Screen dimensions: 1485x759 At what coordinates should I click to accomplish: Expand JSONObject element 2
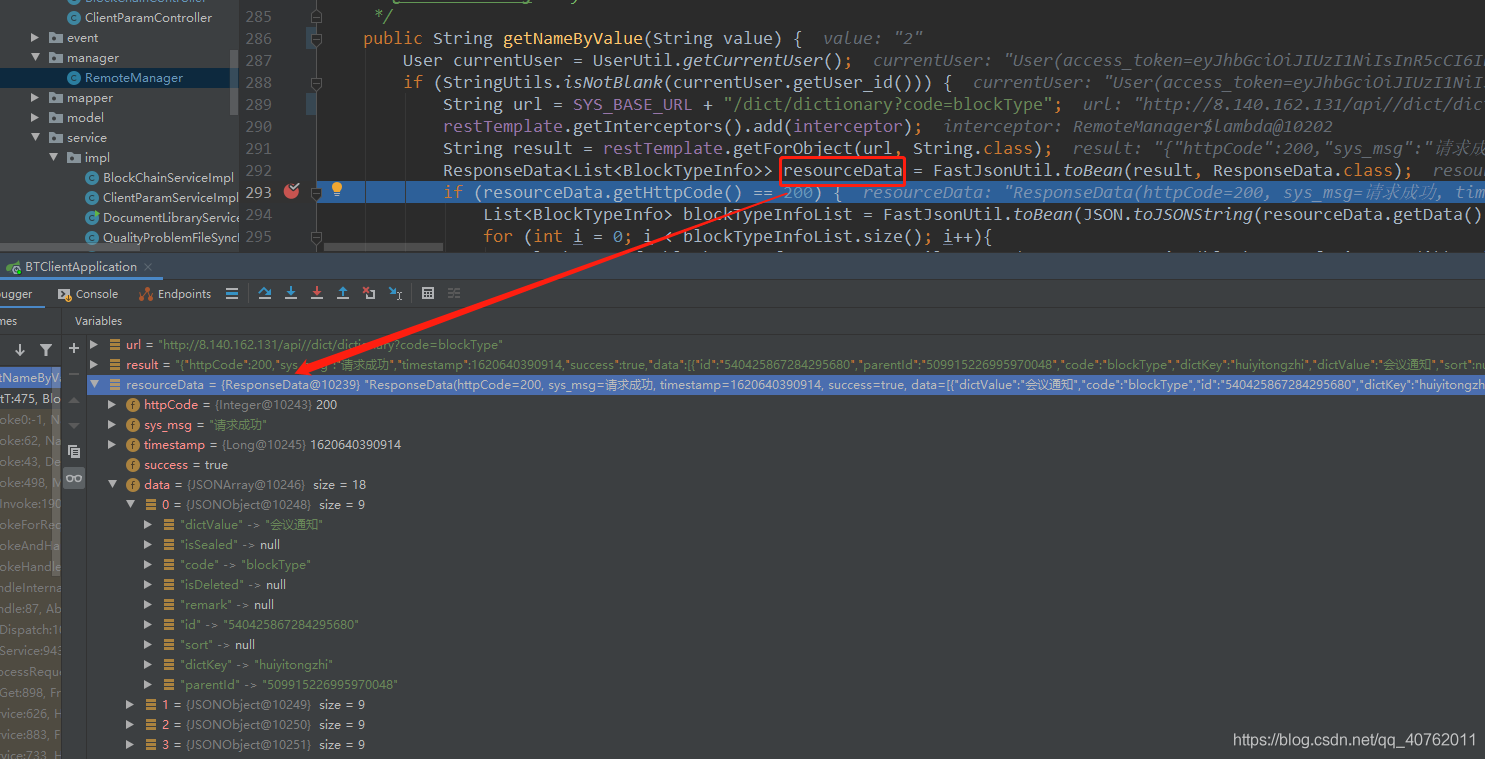click(x=131, y=725)
